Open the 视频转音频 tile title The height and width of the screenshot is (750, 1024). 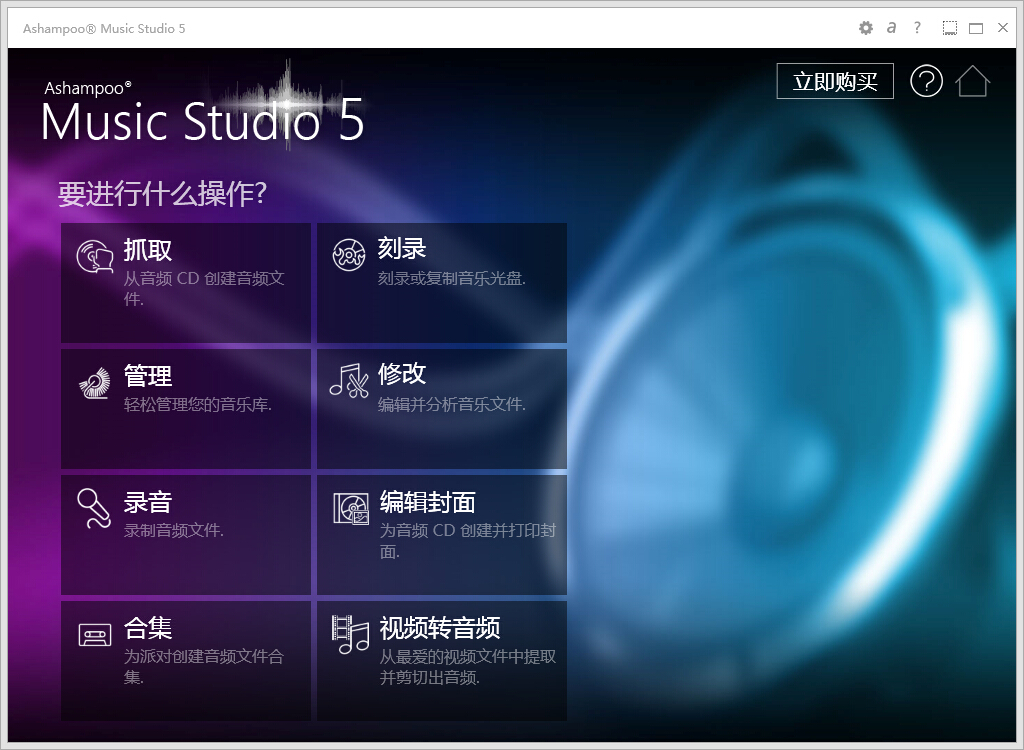point(440,628)
